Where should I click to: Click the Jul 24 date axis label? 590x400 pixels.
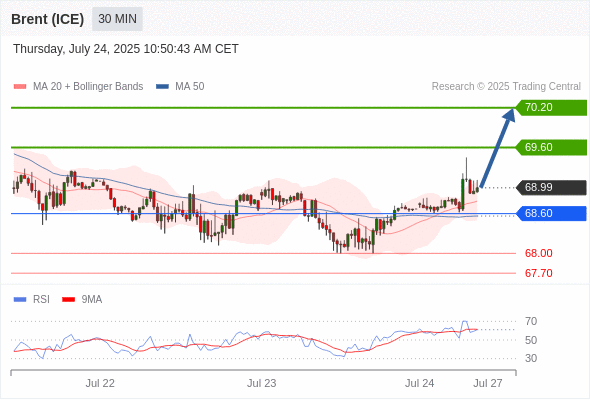pyautogui.click(x=420, y=383)
